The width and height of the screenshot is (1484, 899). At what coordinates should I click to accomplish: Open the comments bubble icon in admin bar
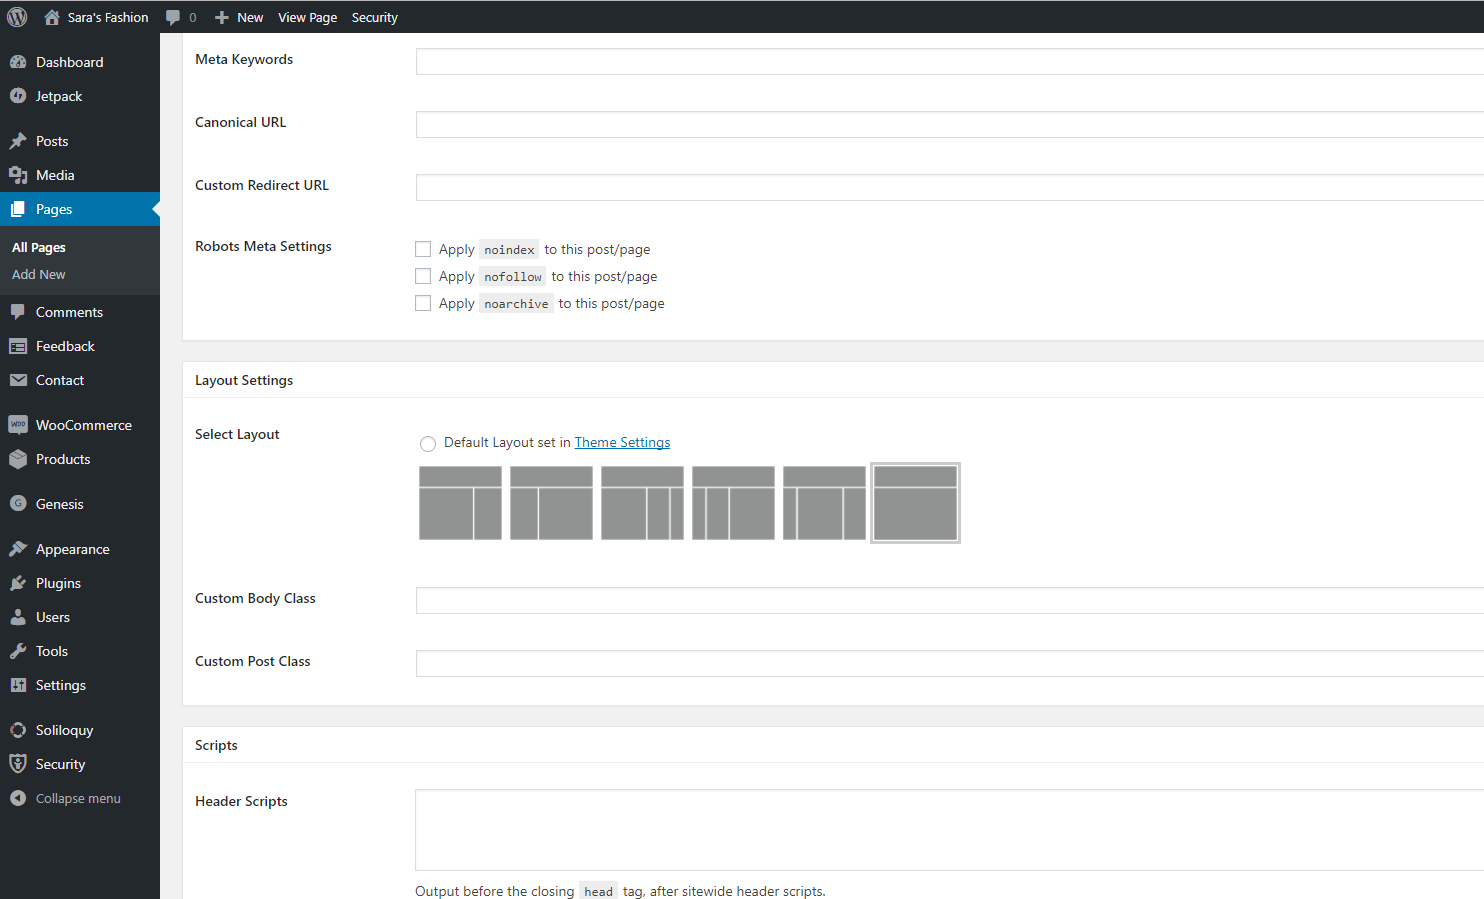click(173, 17)
